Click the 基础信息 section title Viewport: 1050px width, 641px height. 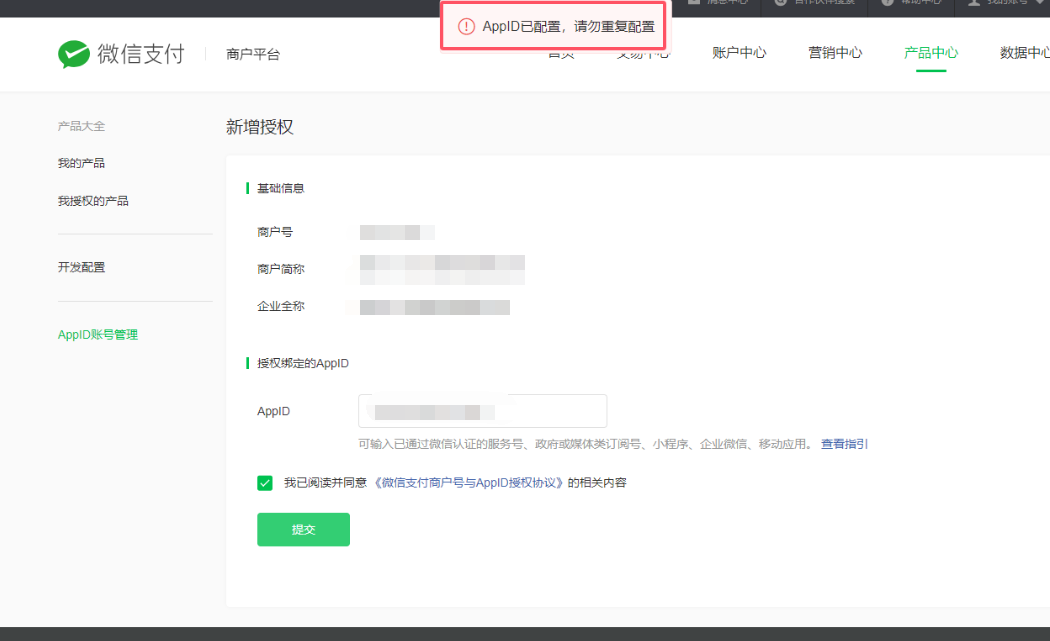pyautogui.click(x=281, y=188)
